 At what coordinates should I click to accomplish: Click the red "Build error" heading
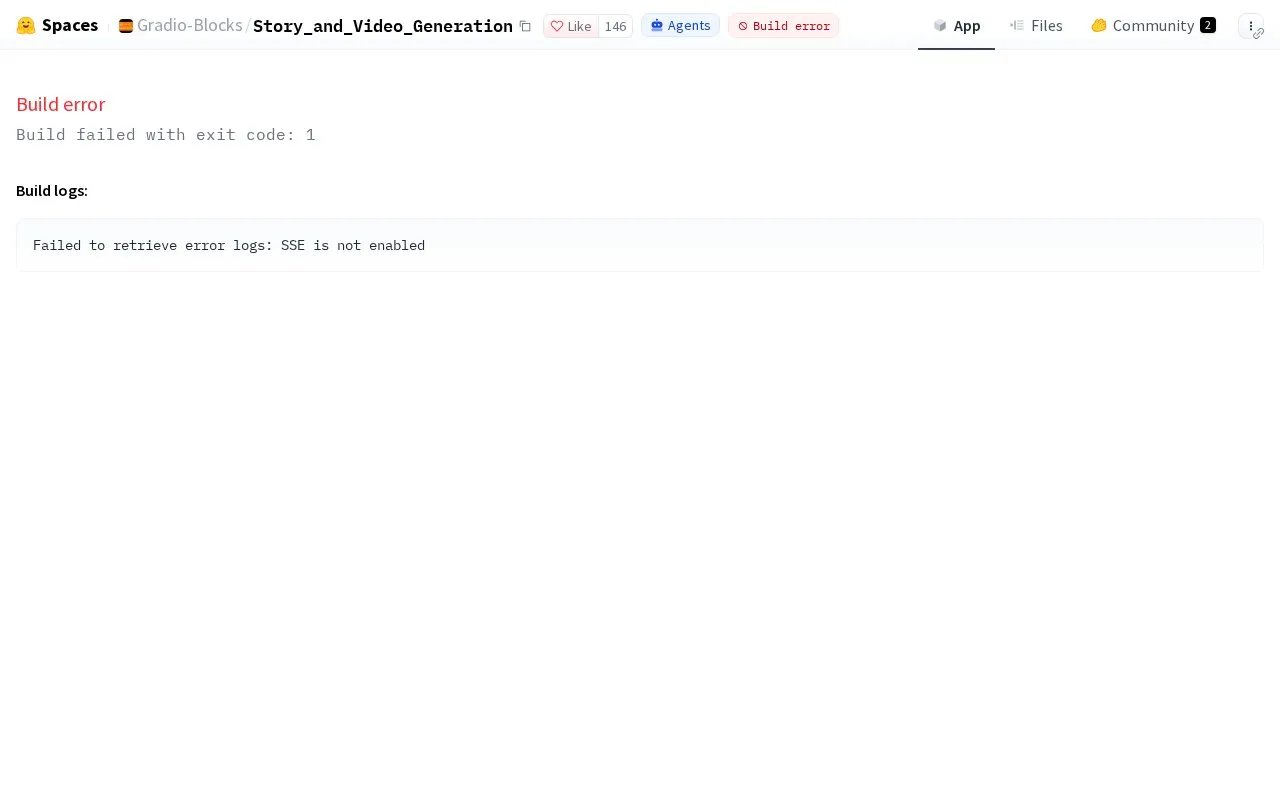(61, 104)
